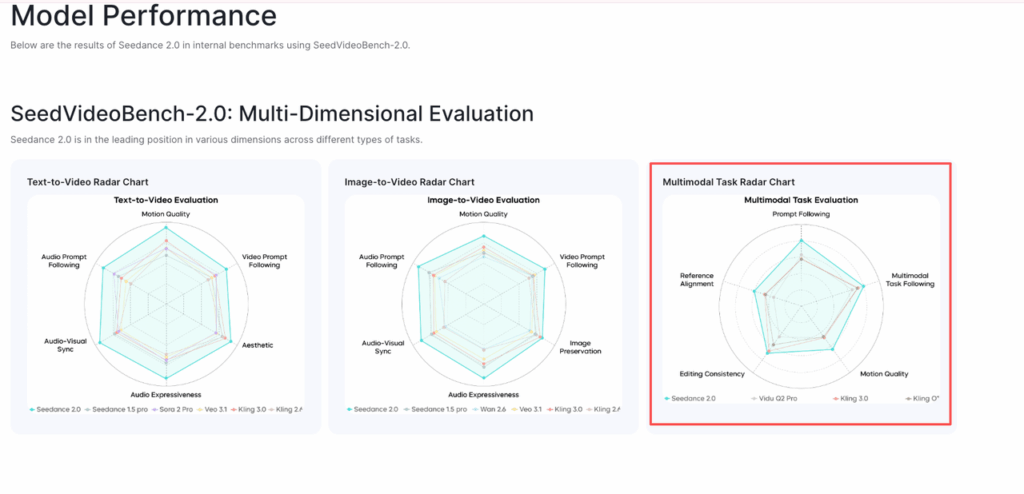Click Video Prompt Following label in Image-to-Video chart
1024x494 pixels.
click(x=582, y=261)
